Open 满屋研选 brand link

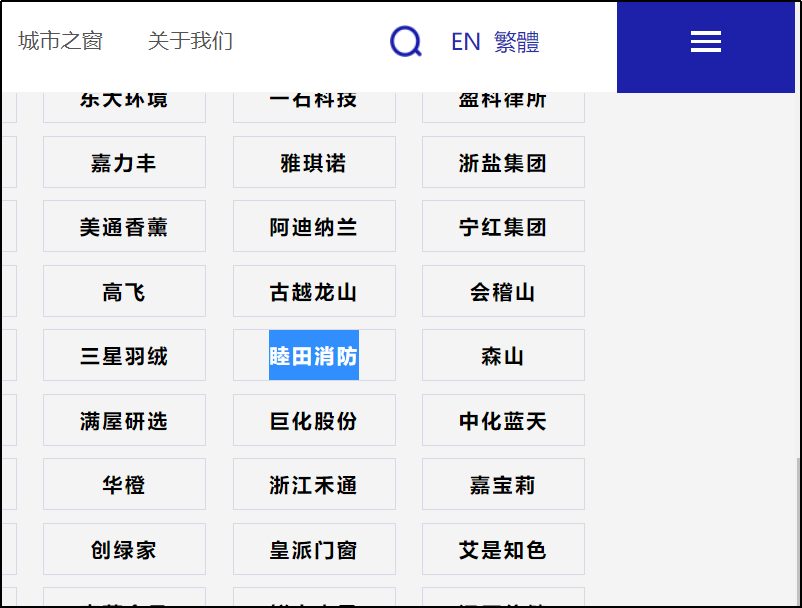(x=124, y=420)
